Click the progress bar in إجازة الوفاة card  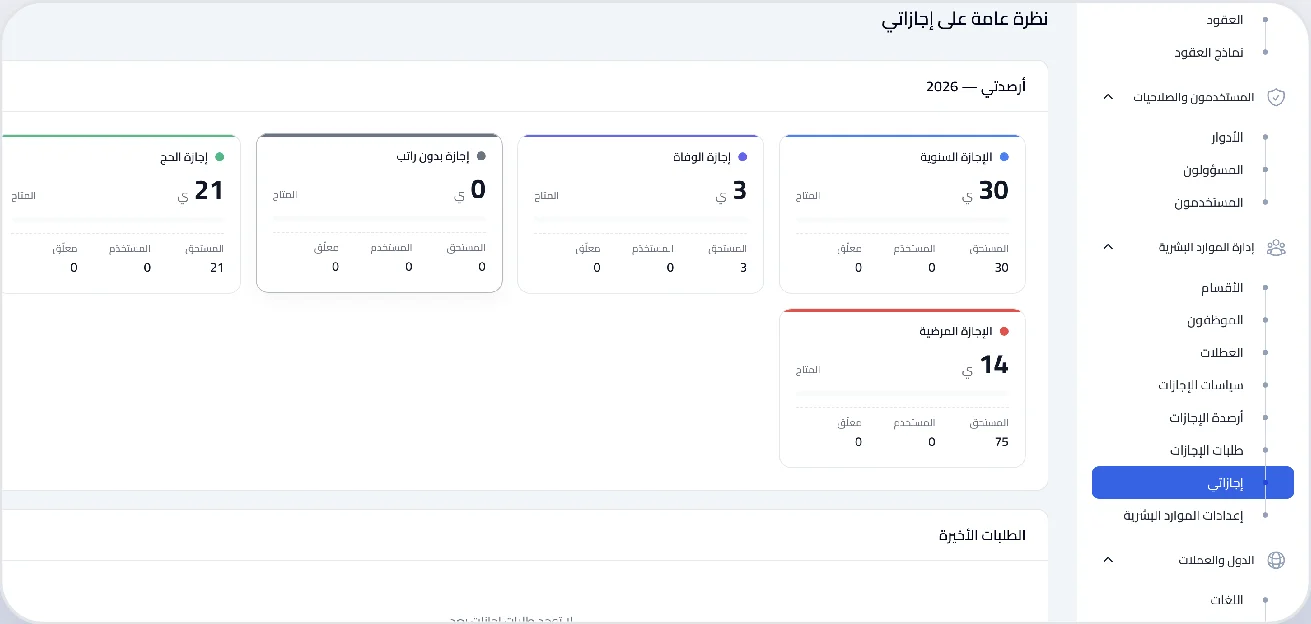pos(640,220)
